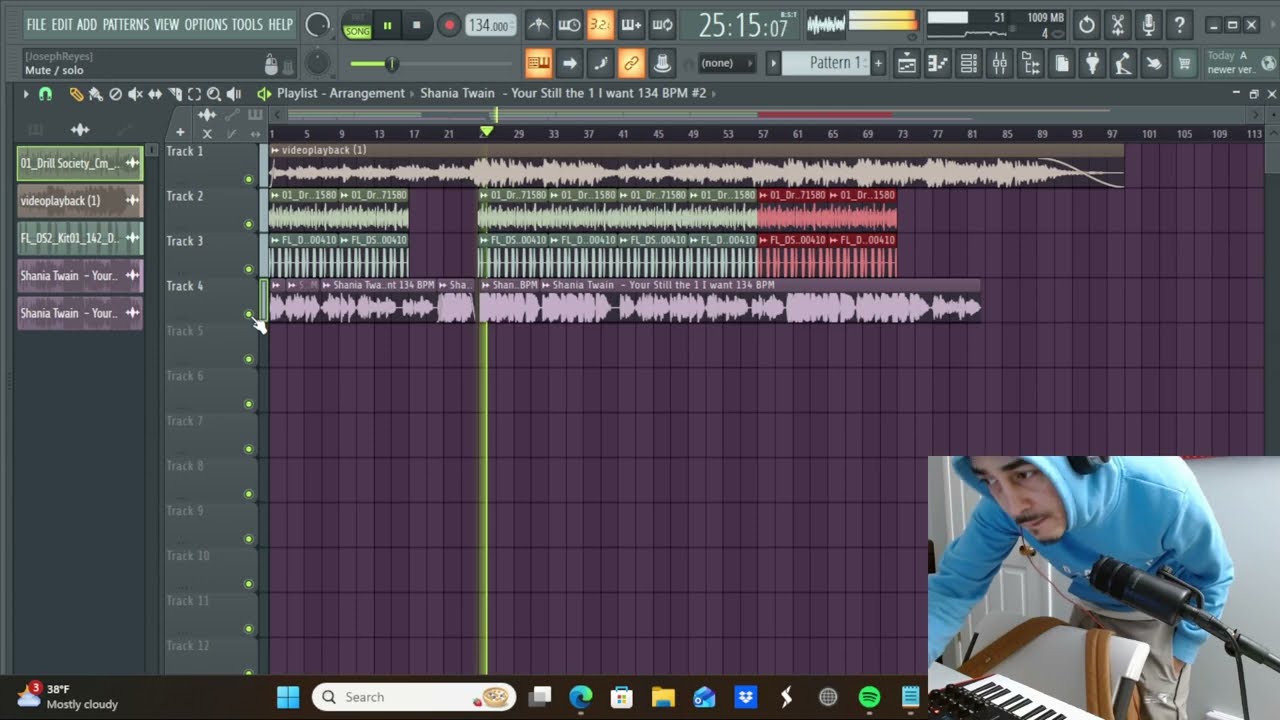Image resolution: width=1280 pixels, height=720 pixels.
Task: Open the PATTERNS menu
Action: point(126,24)
